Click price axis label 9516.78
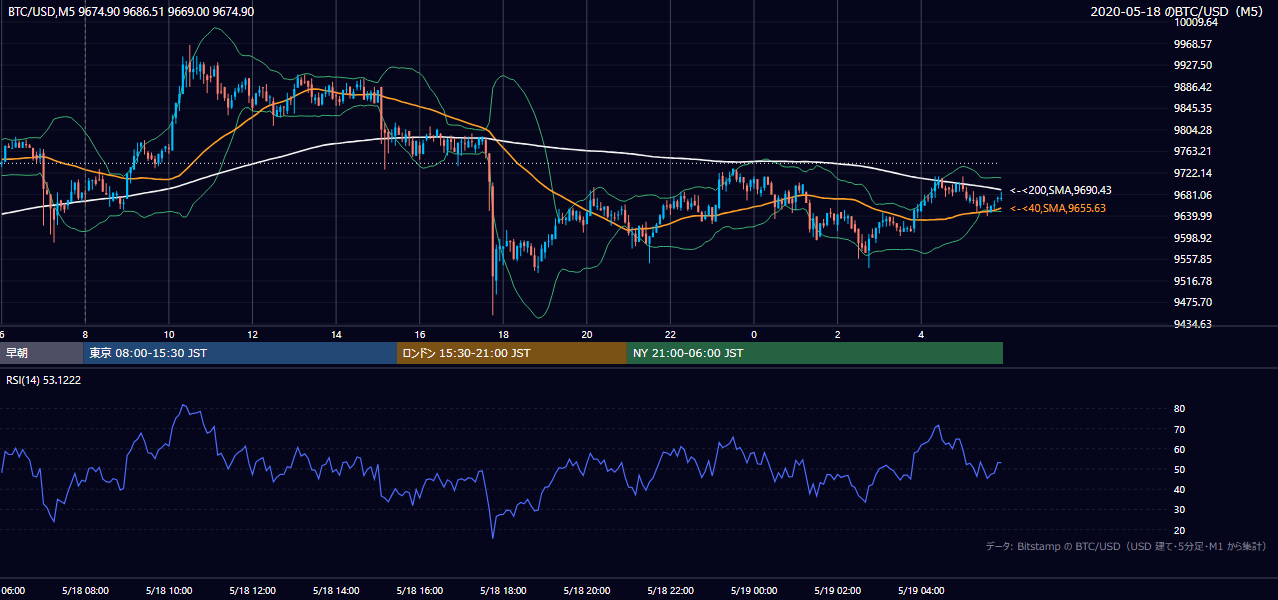 1193,281
